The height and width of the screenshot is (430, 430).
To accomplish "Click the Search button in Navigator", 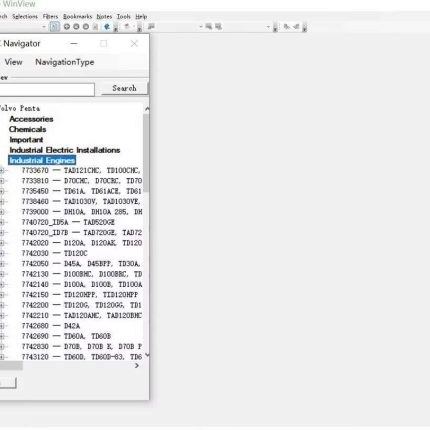I will 124,88.
